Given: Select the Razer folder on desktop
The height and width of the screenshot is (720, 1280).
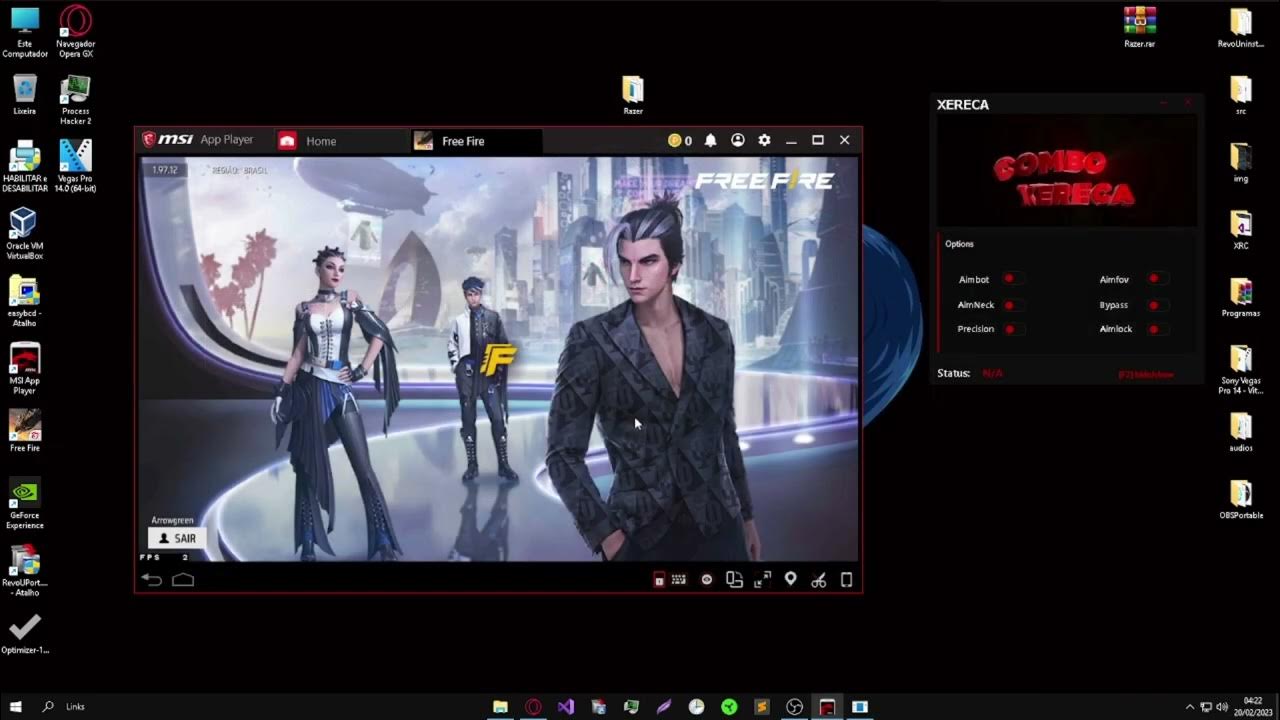Looking at the screenshot, I should click(x=633, y=95).
